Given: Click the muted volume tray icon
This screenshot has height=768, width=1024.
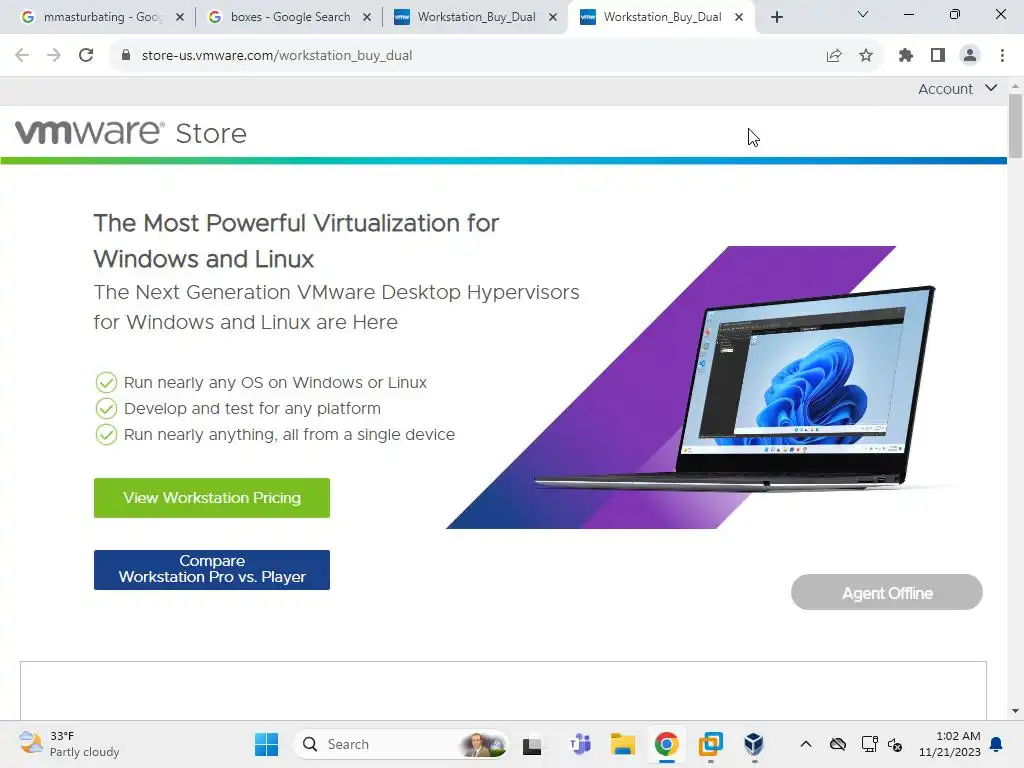Looking at the screenshot, I should (895, 744).
